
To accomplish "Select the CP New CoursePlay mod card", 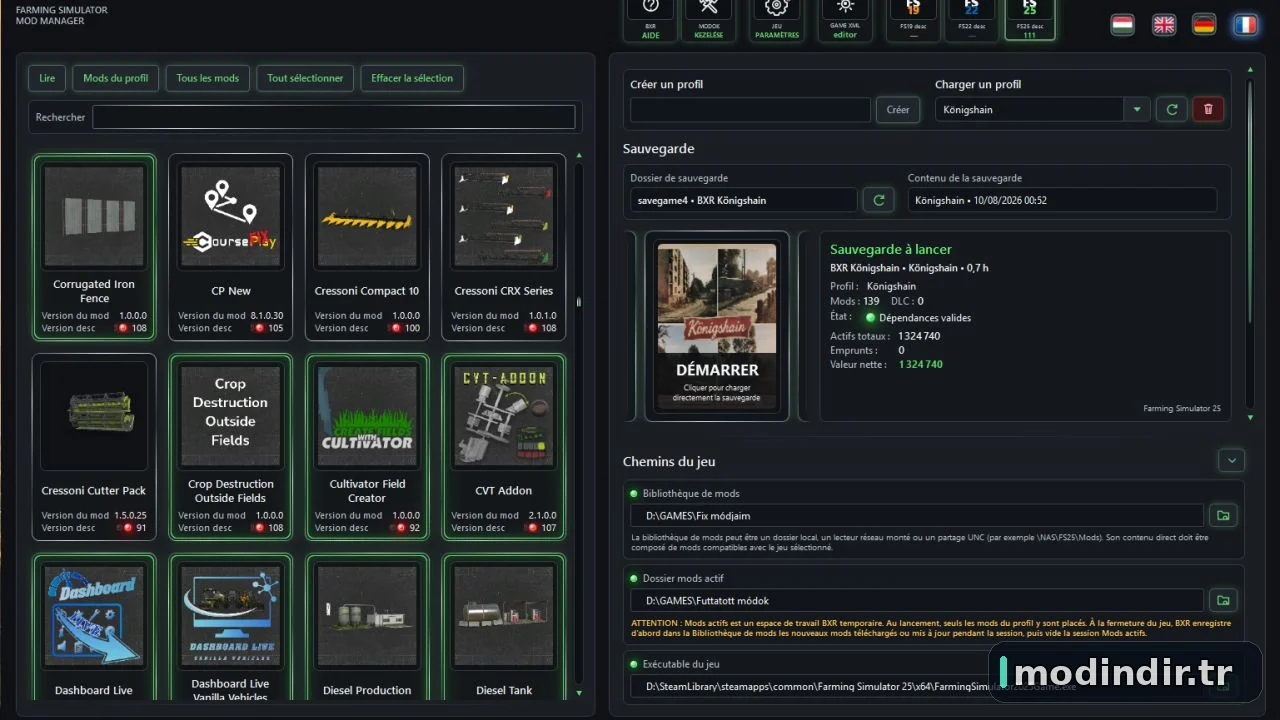I will click(x=231, y=247).
